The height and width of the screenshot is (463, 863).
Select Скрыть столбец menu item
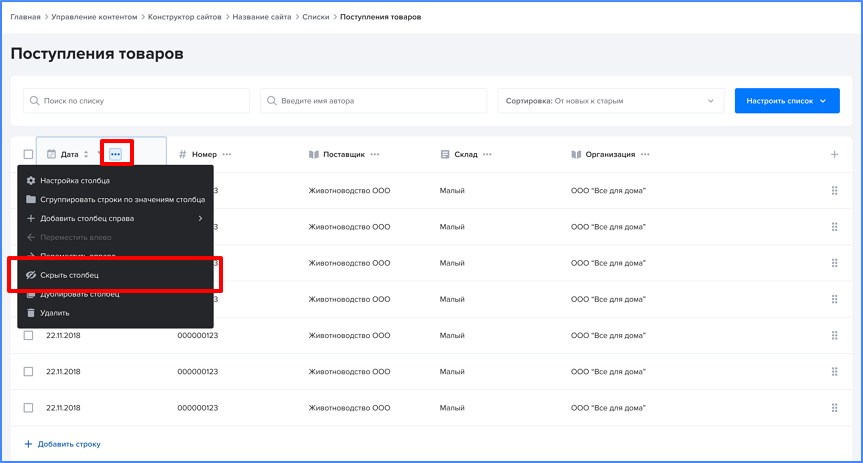pyautogui.click(x=116, y=275)
